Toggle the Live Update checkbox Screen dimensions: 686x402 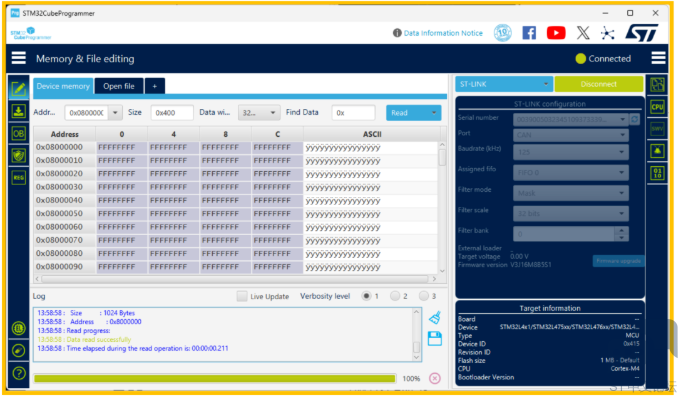(x=242, y=296)
